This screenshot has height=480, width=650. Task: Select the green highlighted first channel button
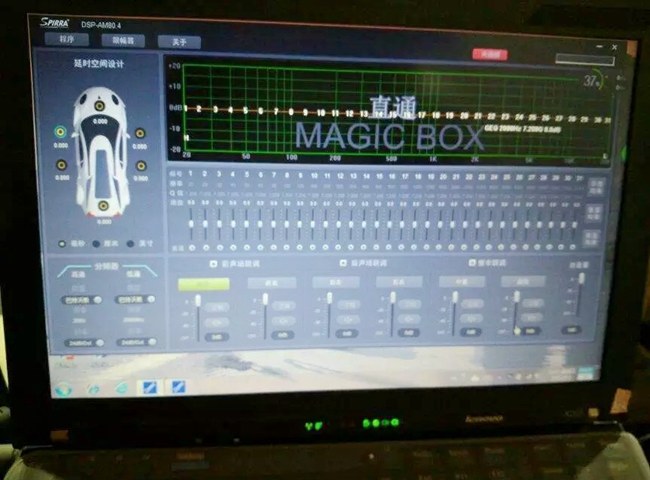pos(204,284)
